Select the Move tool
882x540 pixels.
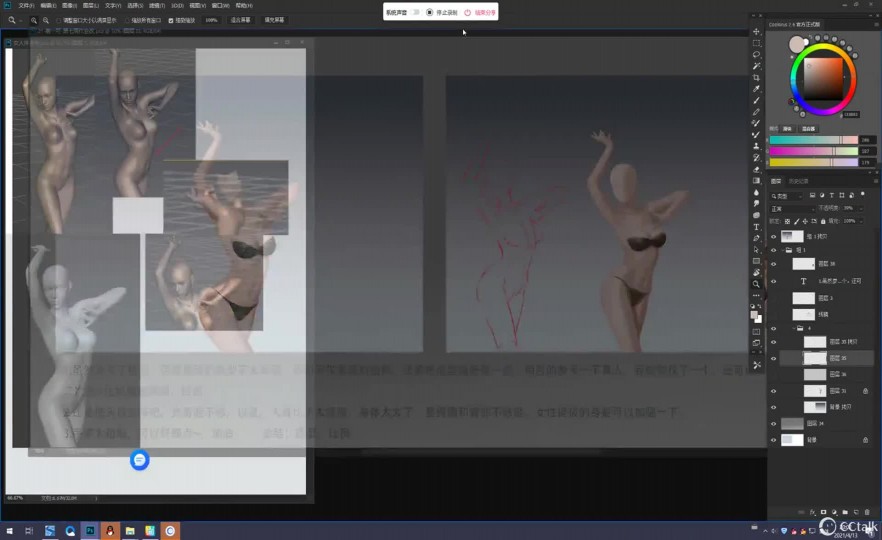(757, 32)
